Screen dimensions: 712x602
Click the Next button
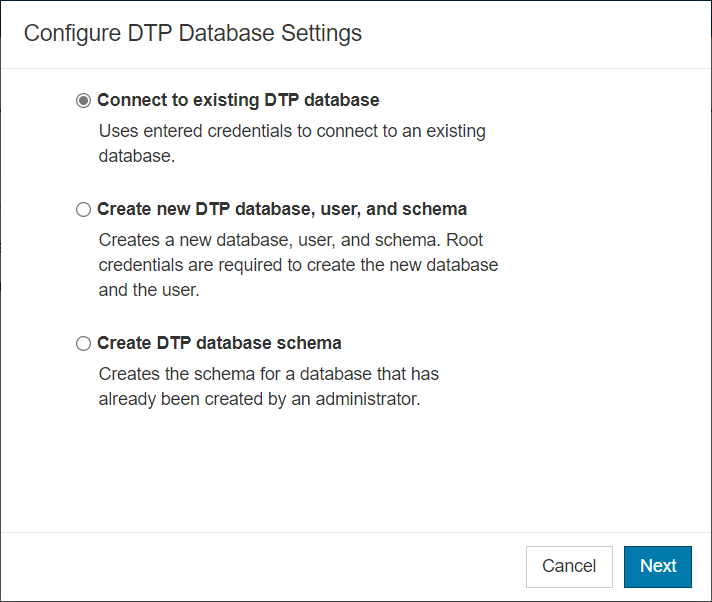[x=658, y=567]
